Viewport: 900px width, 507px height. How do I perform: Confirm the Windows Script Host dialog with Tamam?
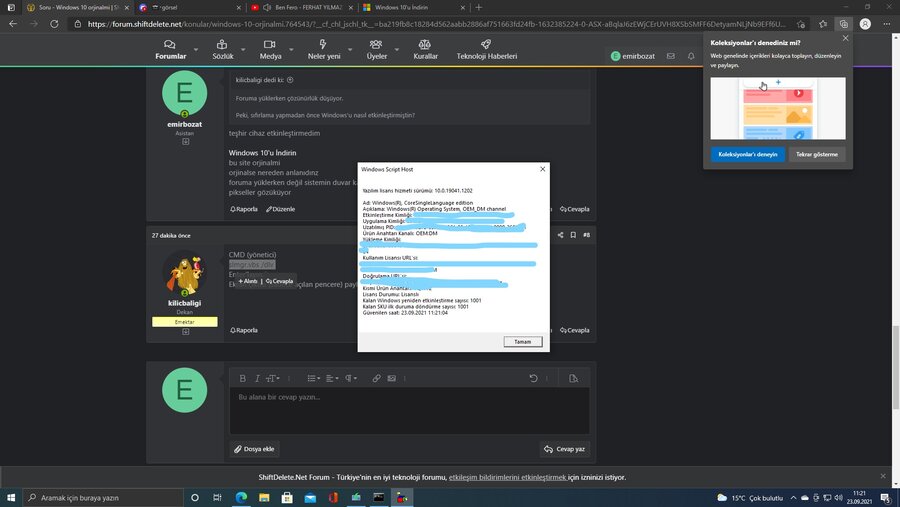tap(522, 342)
